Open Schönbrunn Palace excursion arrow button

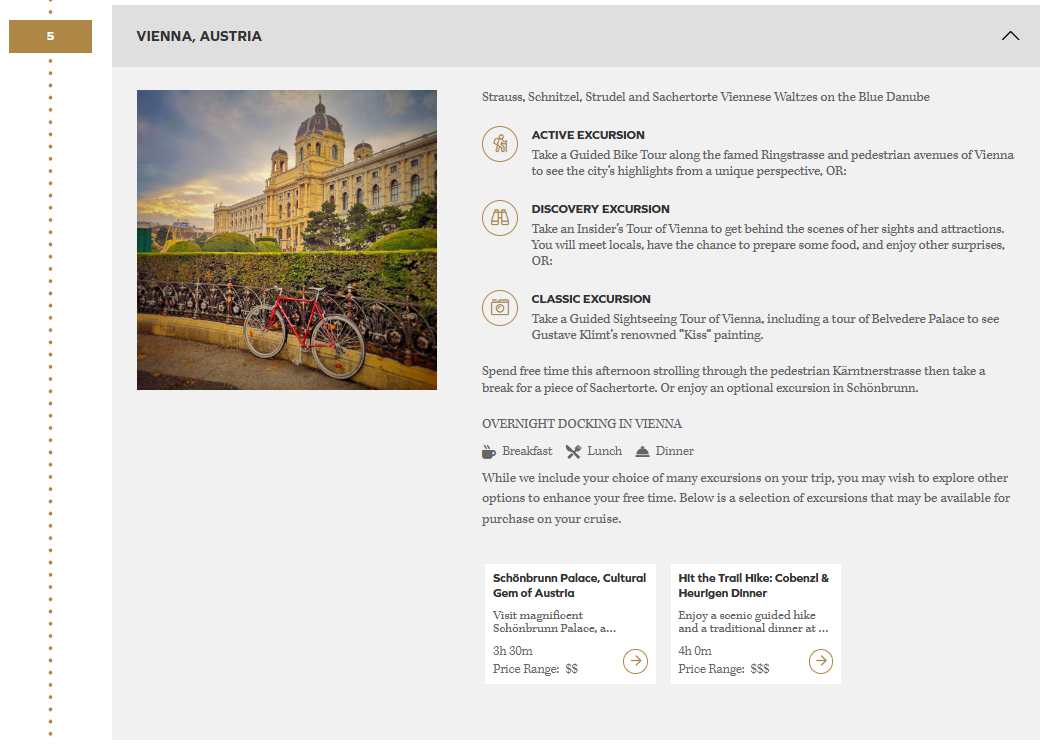tap(635, 661)
